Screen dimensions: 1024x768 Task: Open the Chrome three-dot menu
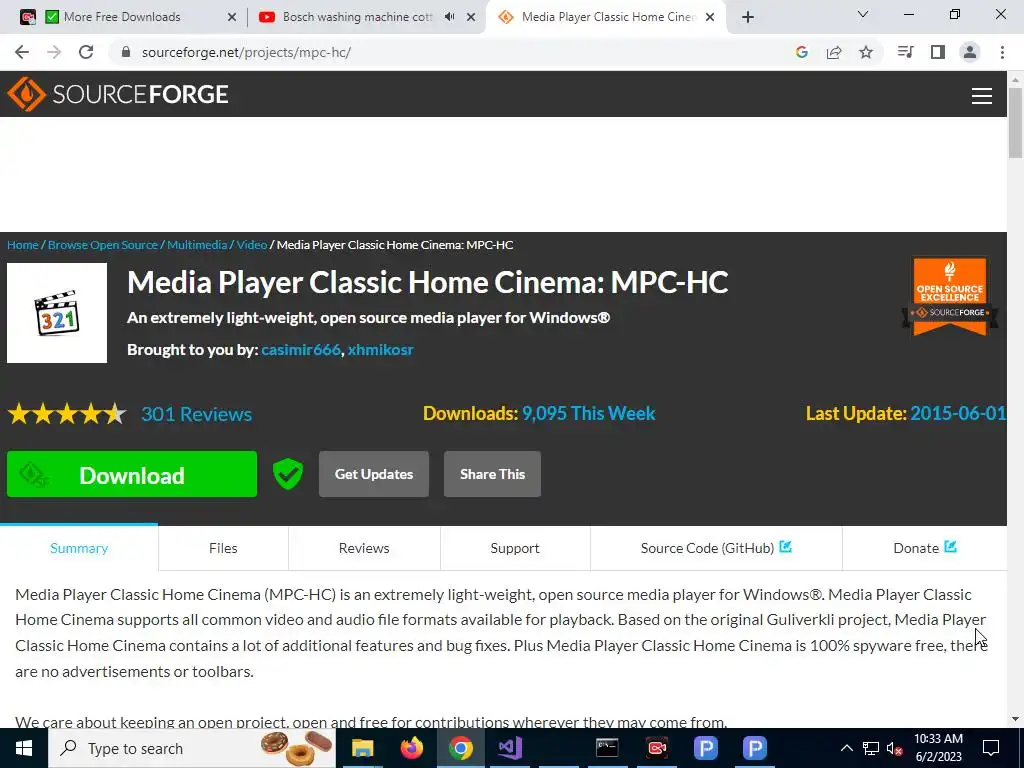click(1002, 52)
